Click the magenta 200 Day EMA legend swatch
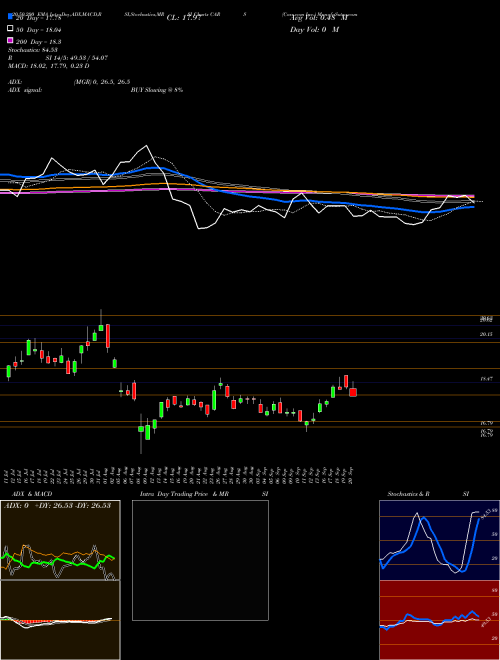This screenshot has width=500, height=660. (x=10, y=40)
